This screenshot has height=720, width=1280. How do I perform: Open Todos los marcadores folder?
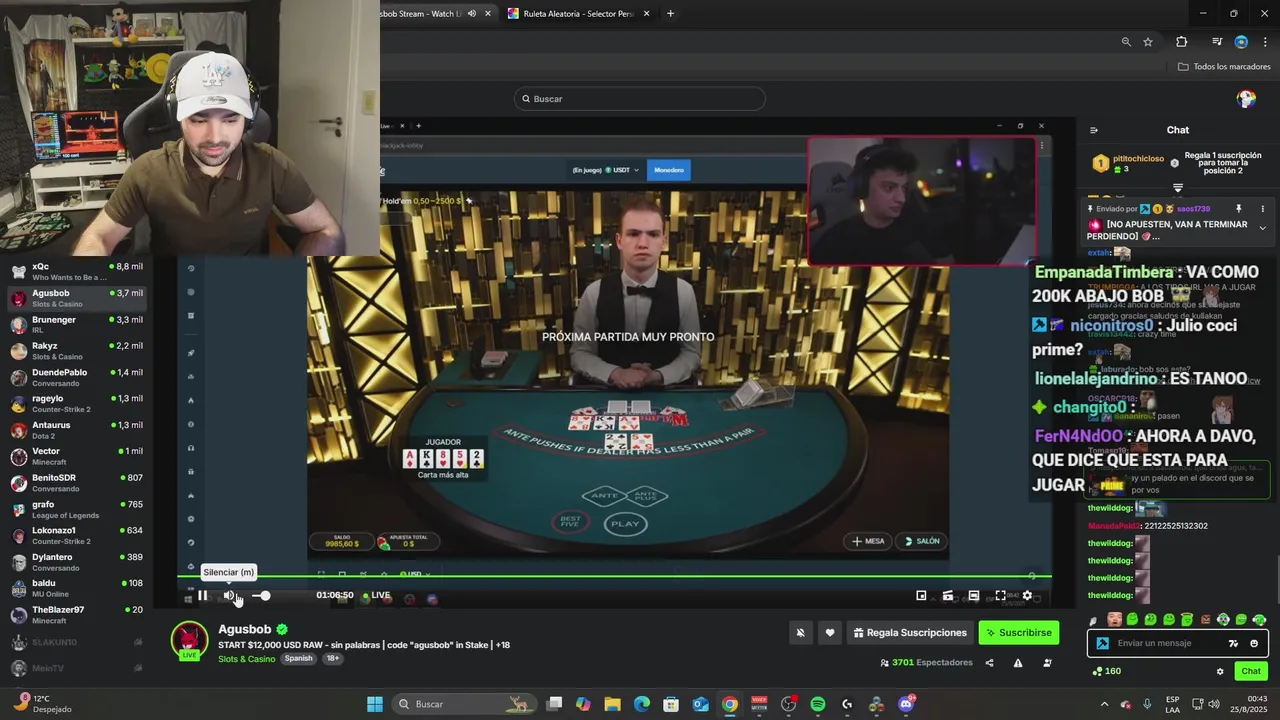point(1224,67)
